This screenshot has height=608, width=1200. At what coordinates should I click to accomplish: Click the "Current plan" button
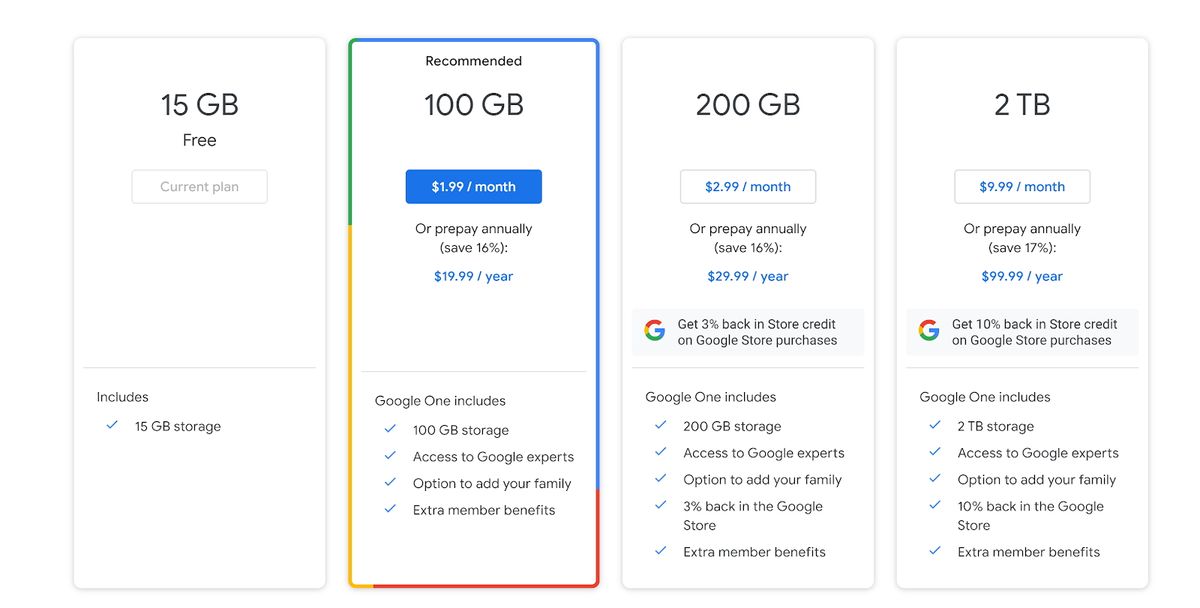tap(199, 186)
